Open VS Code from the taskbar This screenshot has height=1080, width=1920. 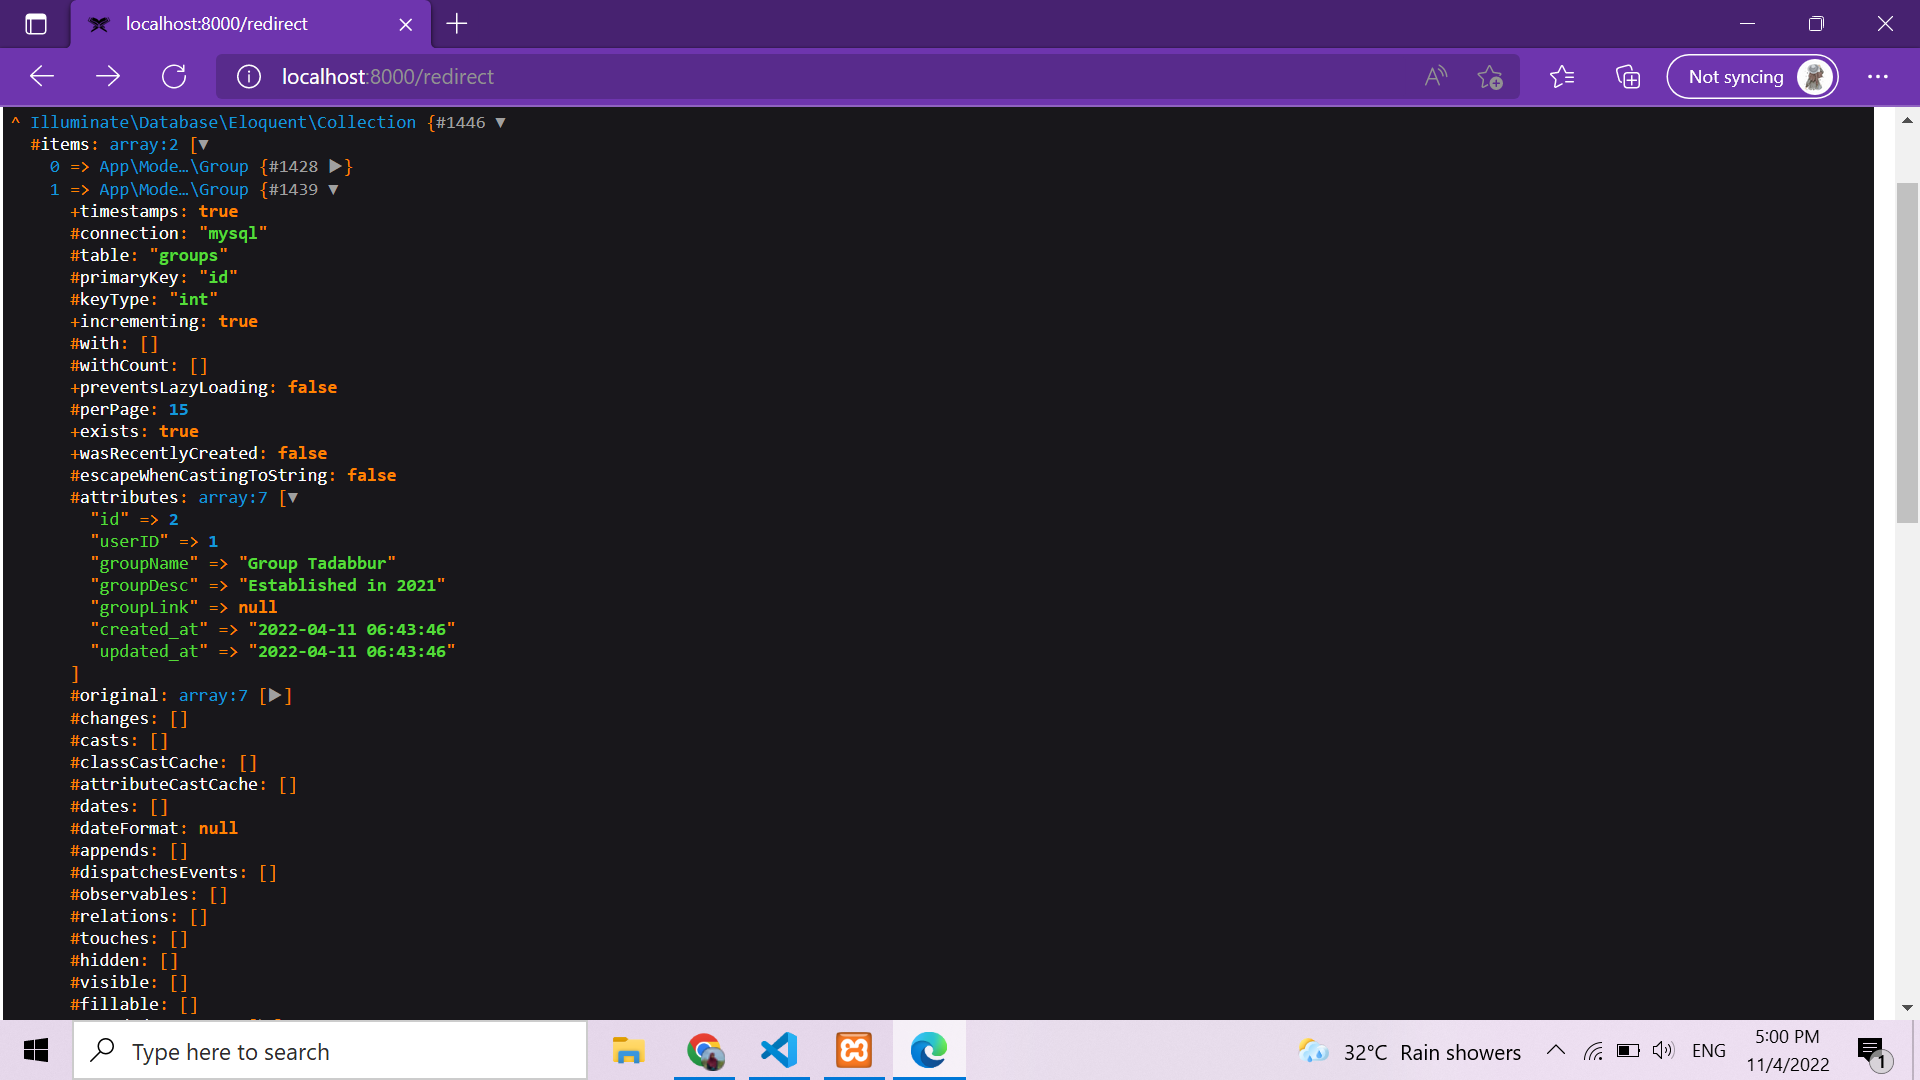tap(779, 1051)
